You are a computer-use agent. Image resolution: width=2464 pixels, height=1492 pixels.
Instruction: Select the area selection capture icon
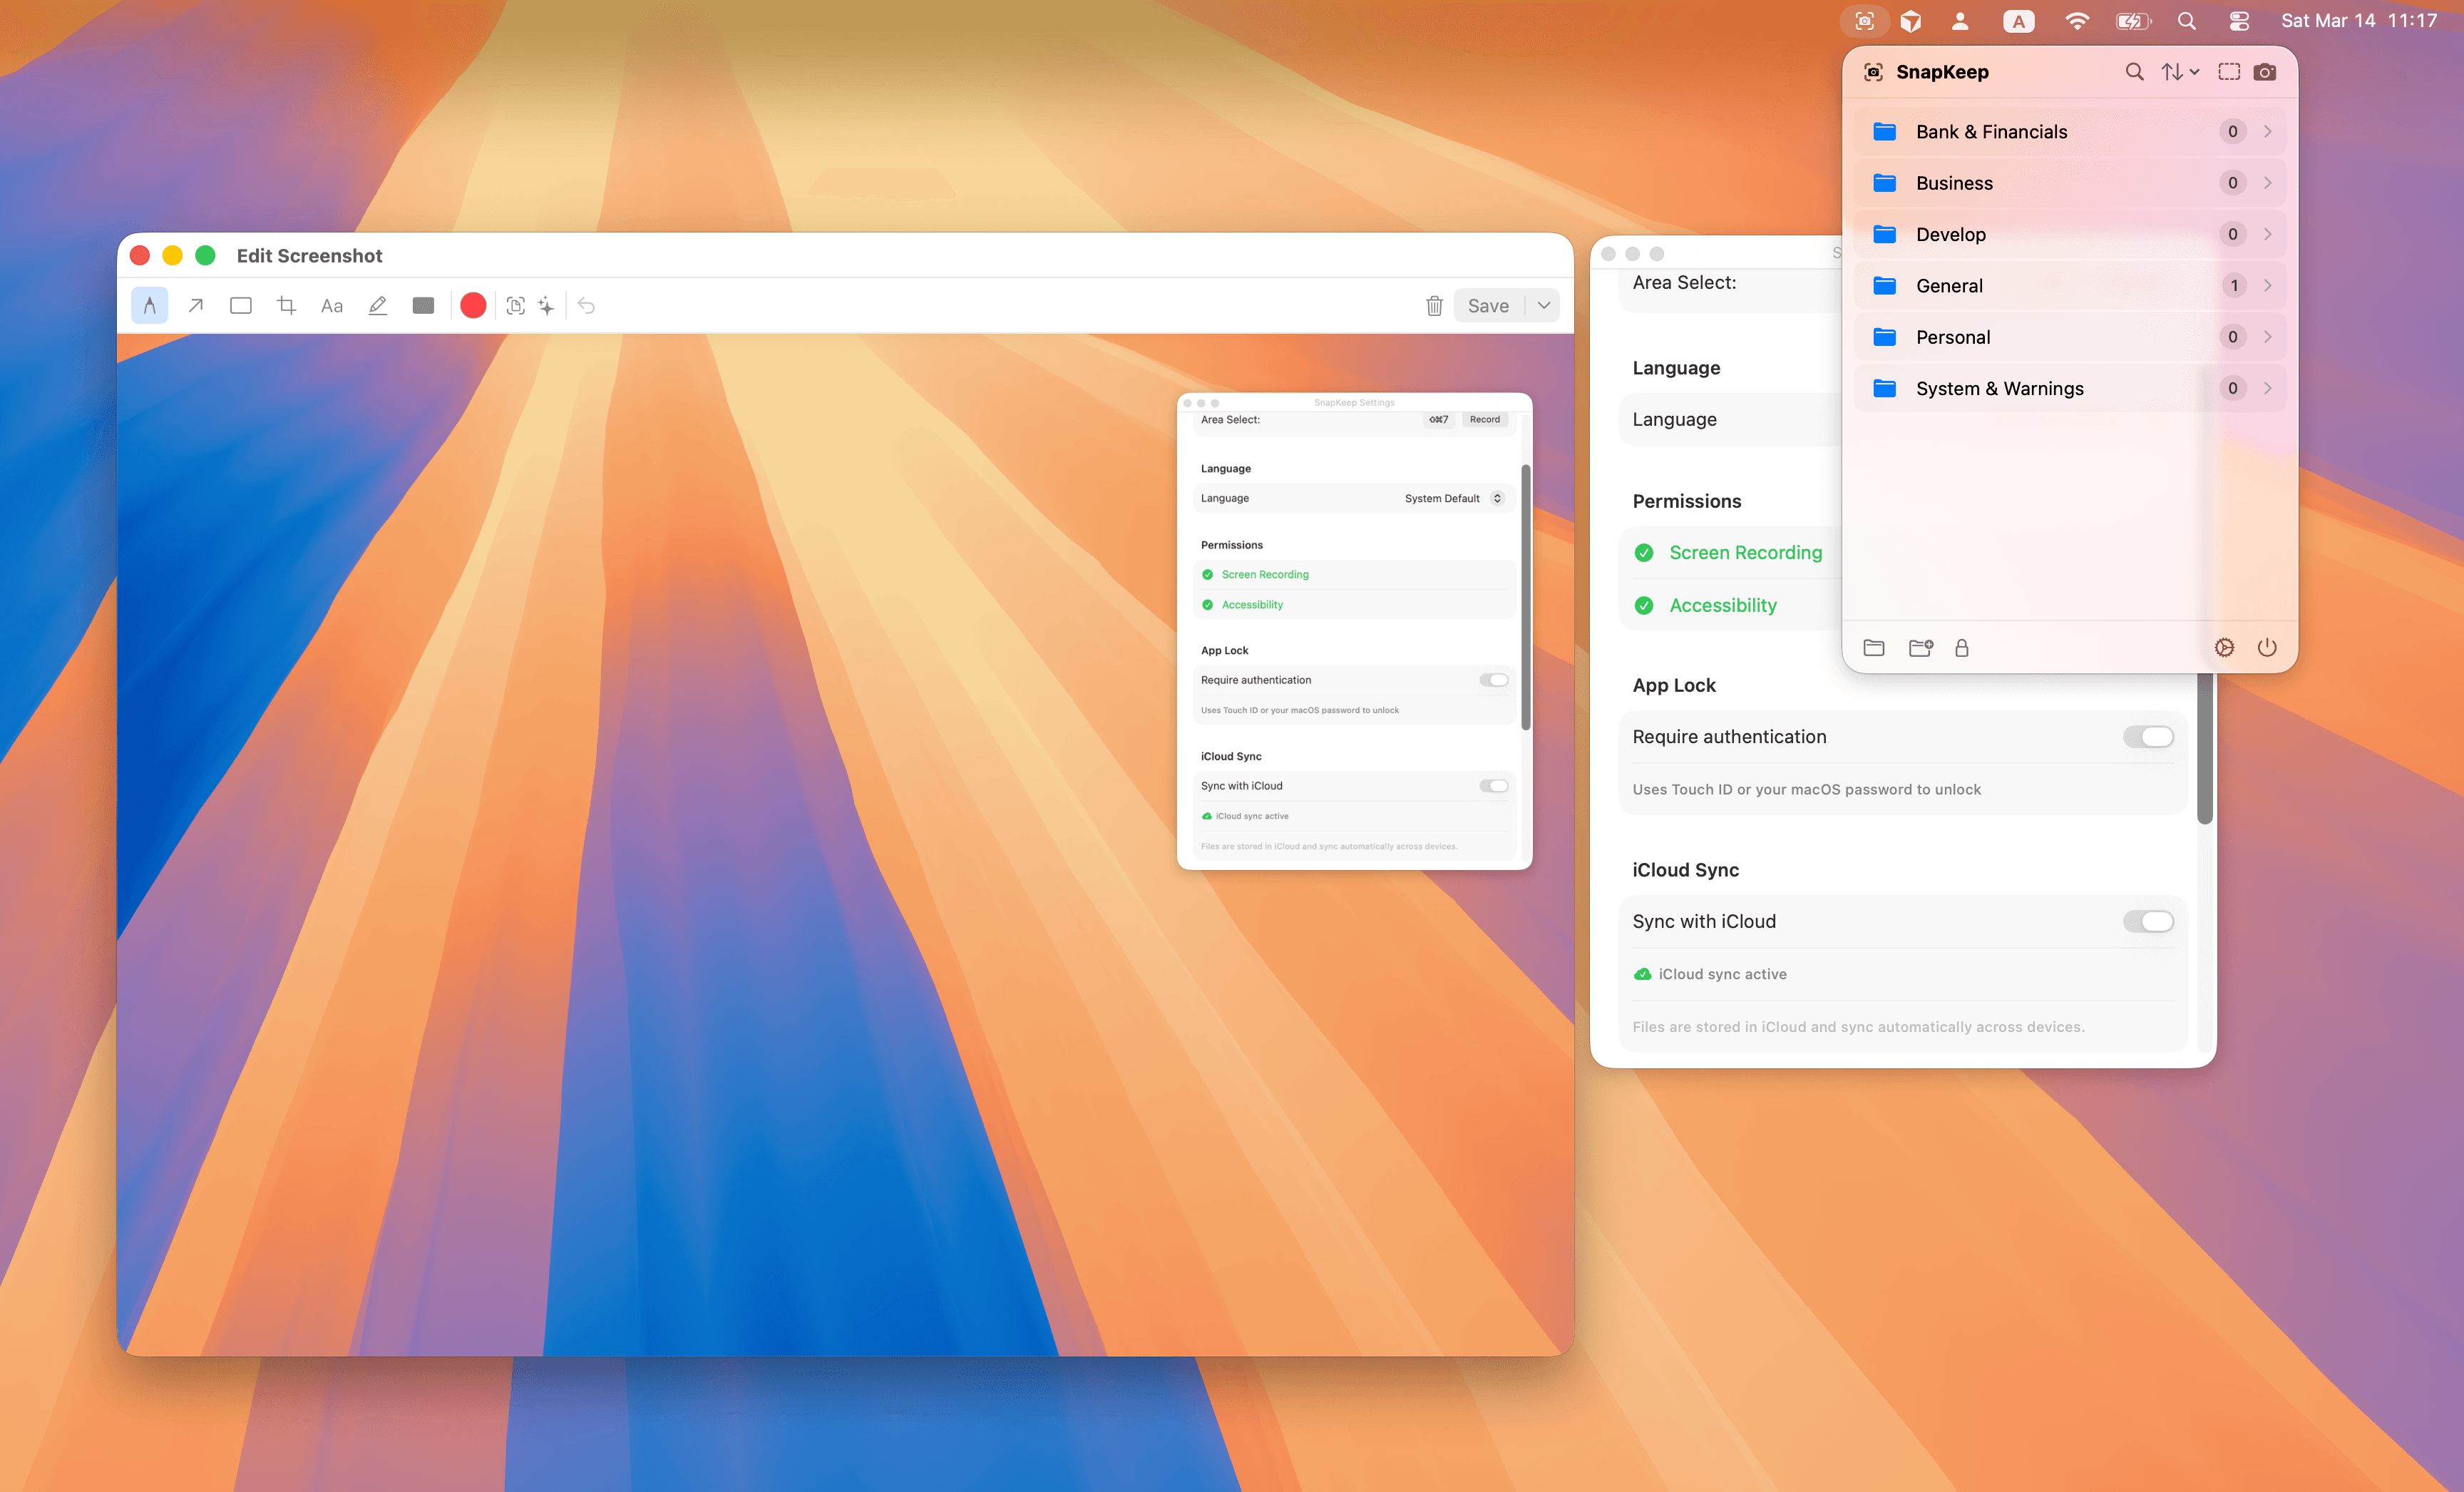[2229, 71]
